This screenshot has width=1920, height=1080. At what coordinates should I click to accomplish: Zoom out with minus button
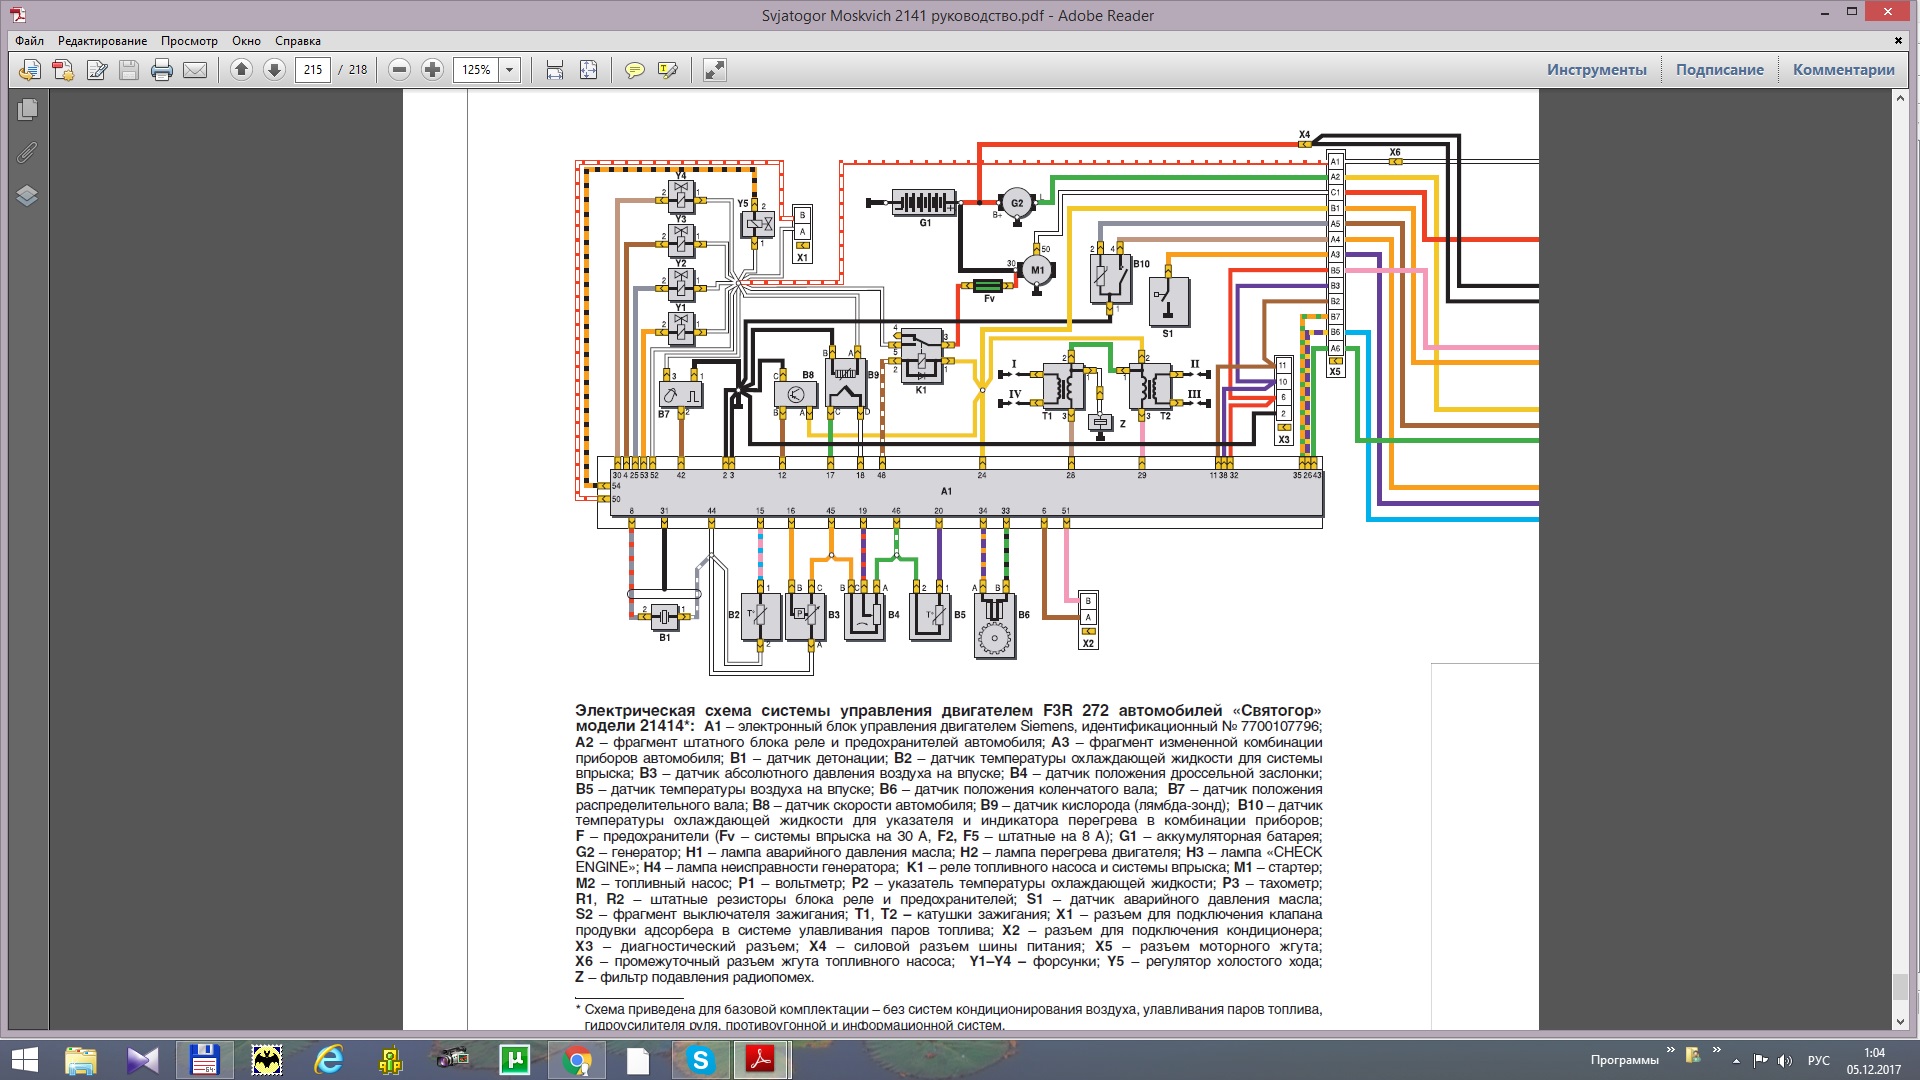399,70
